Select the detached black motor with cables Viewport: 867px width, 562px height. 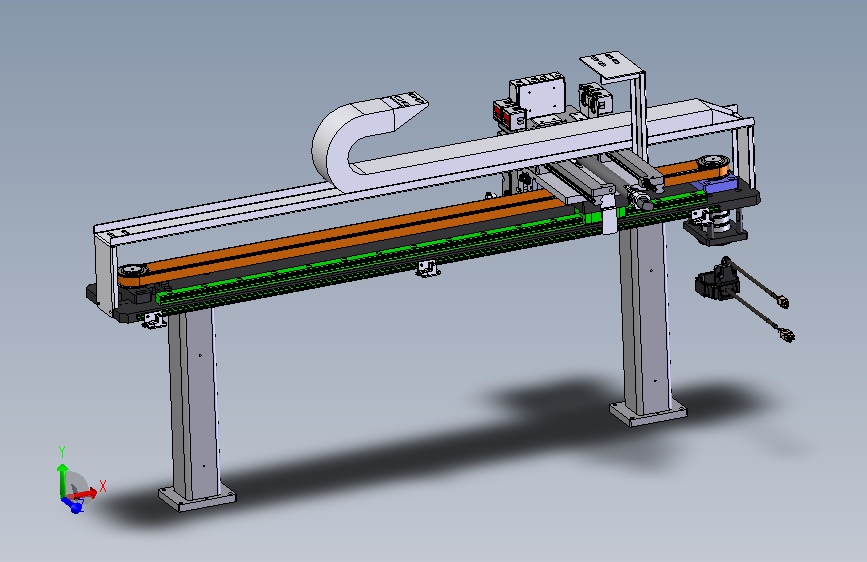[717, 282]
